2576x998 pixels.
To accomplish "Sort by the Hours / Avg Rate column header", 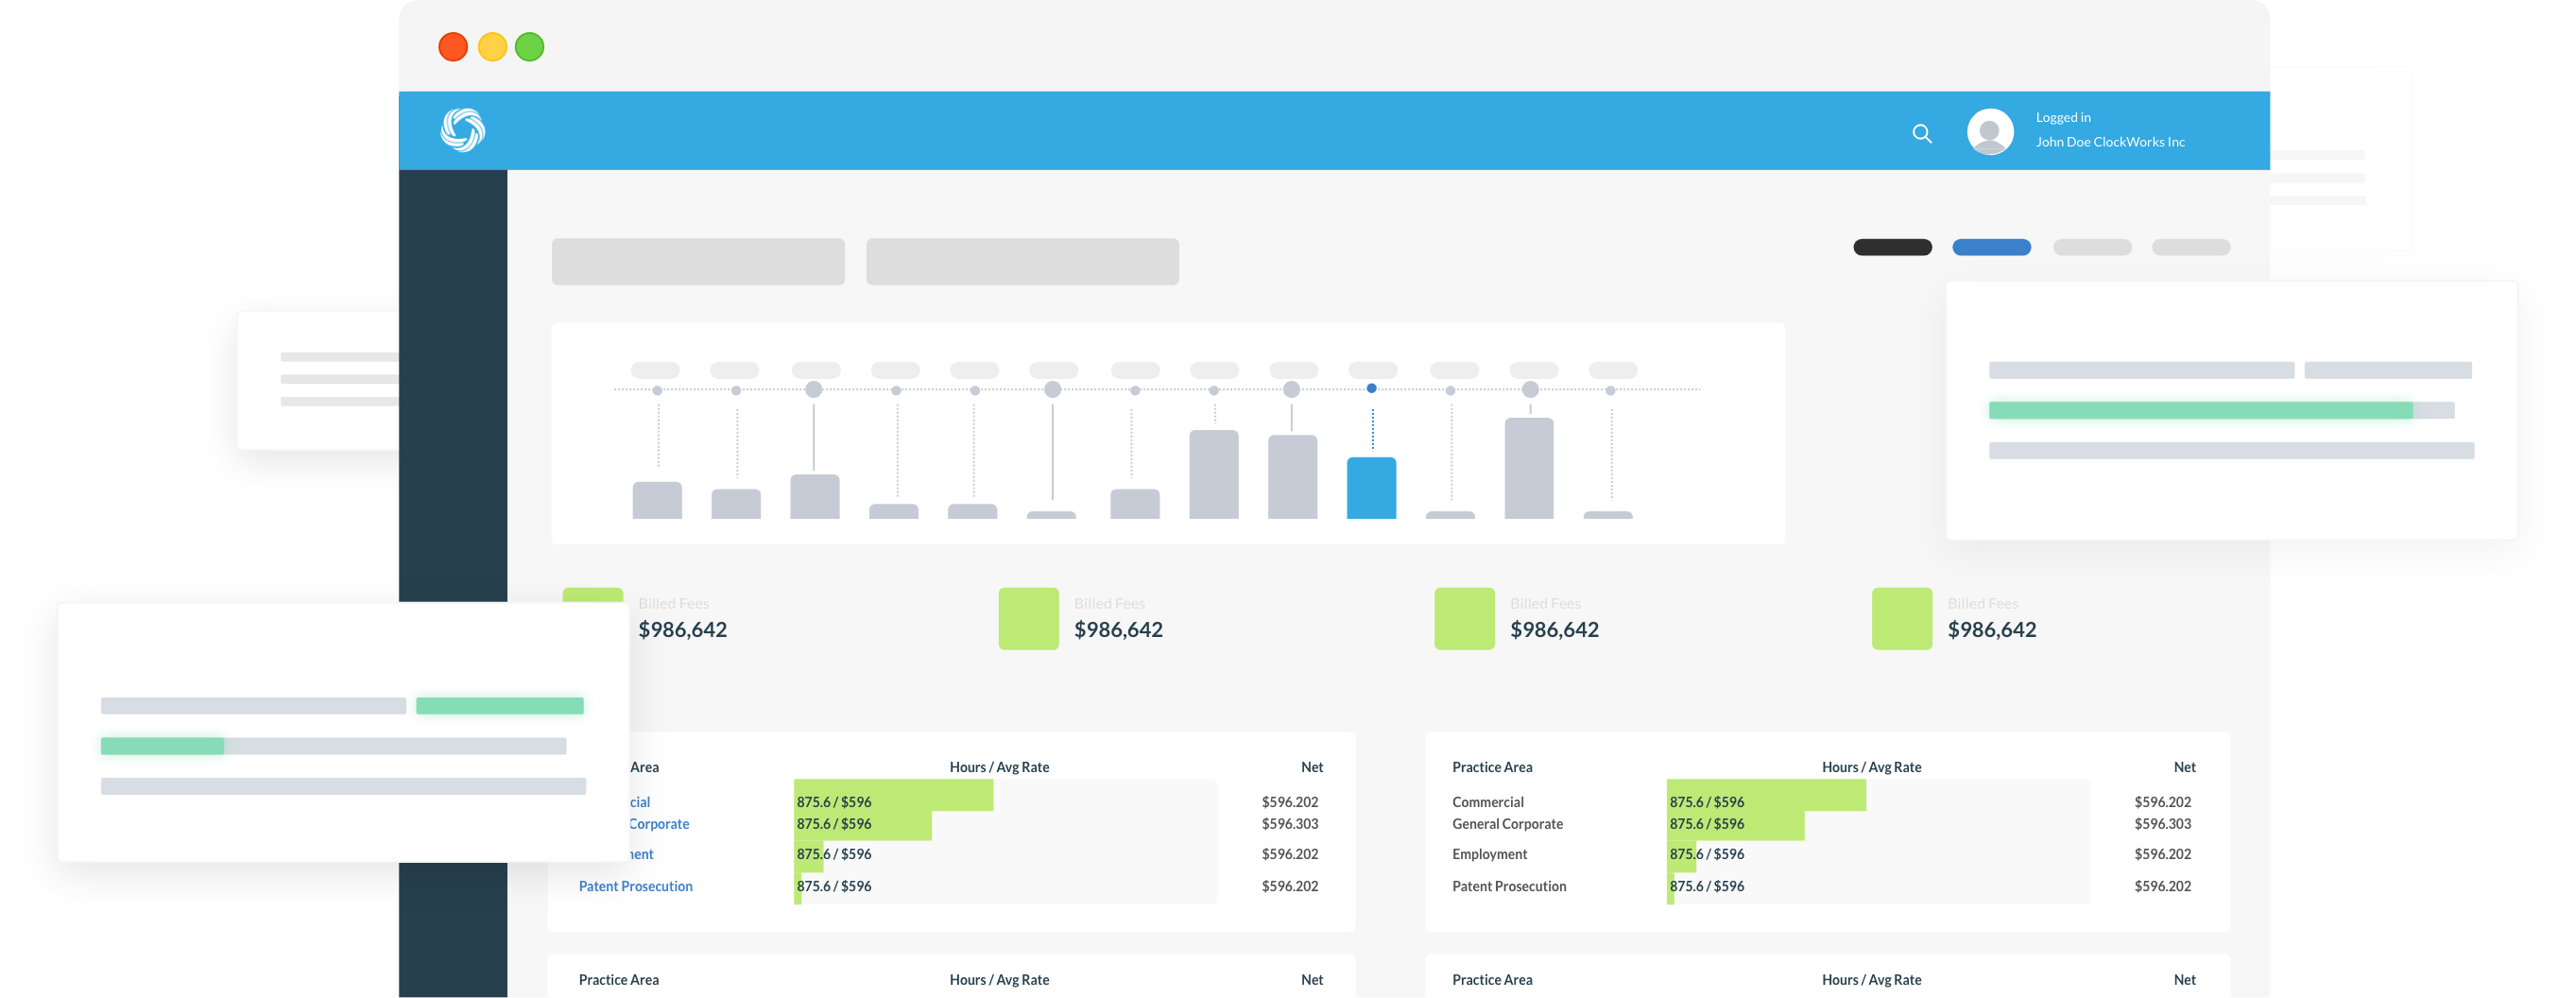I will (1000, 766).
